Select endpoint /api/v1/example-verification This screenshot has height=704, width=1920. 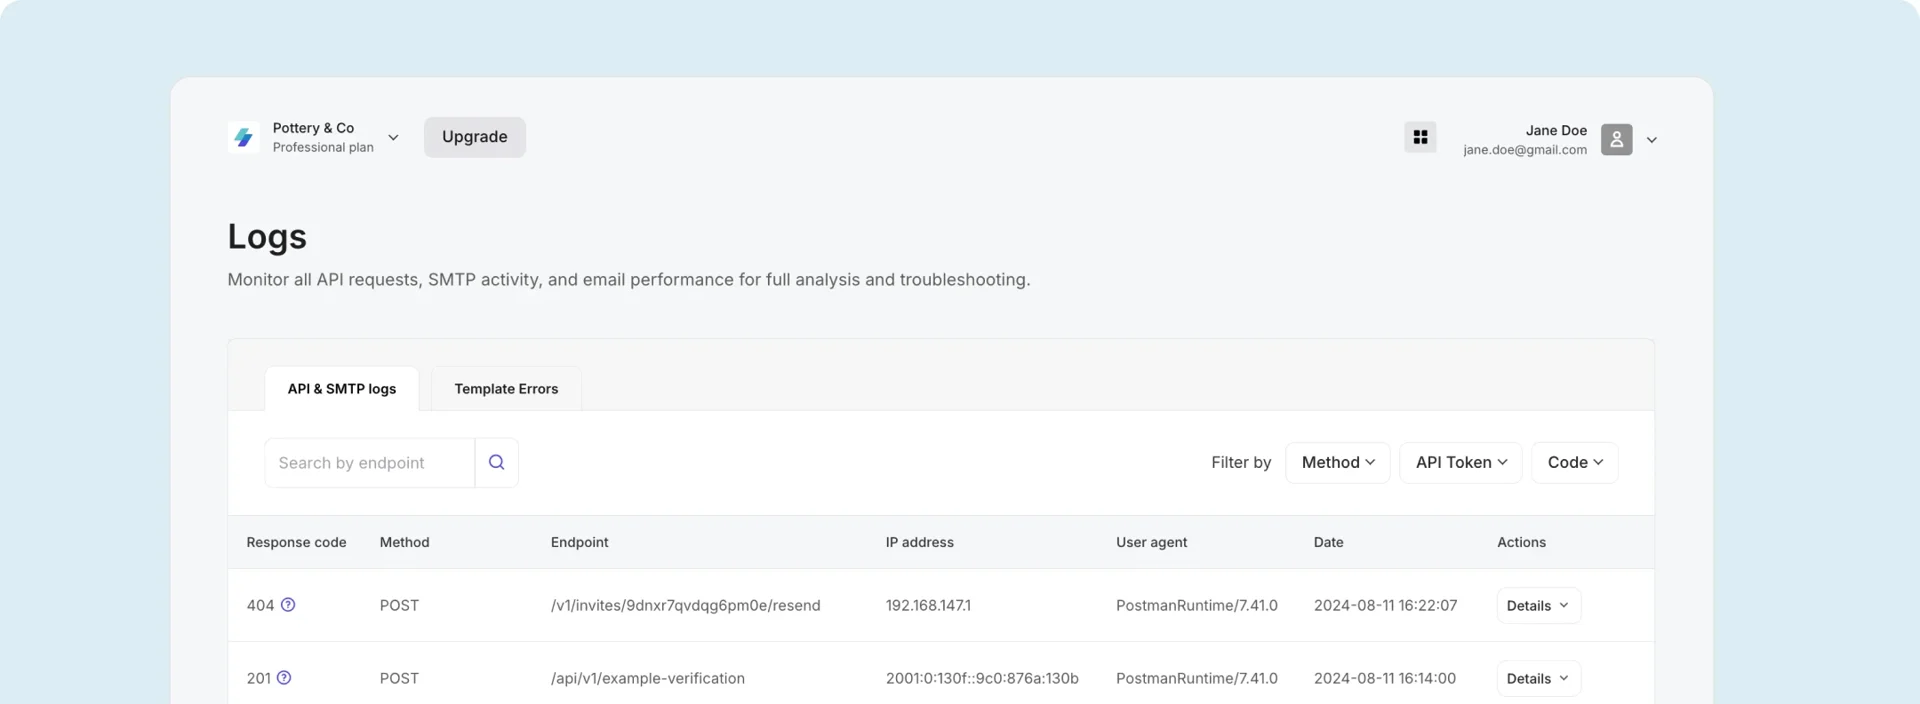point(647,678)
